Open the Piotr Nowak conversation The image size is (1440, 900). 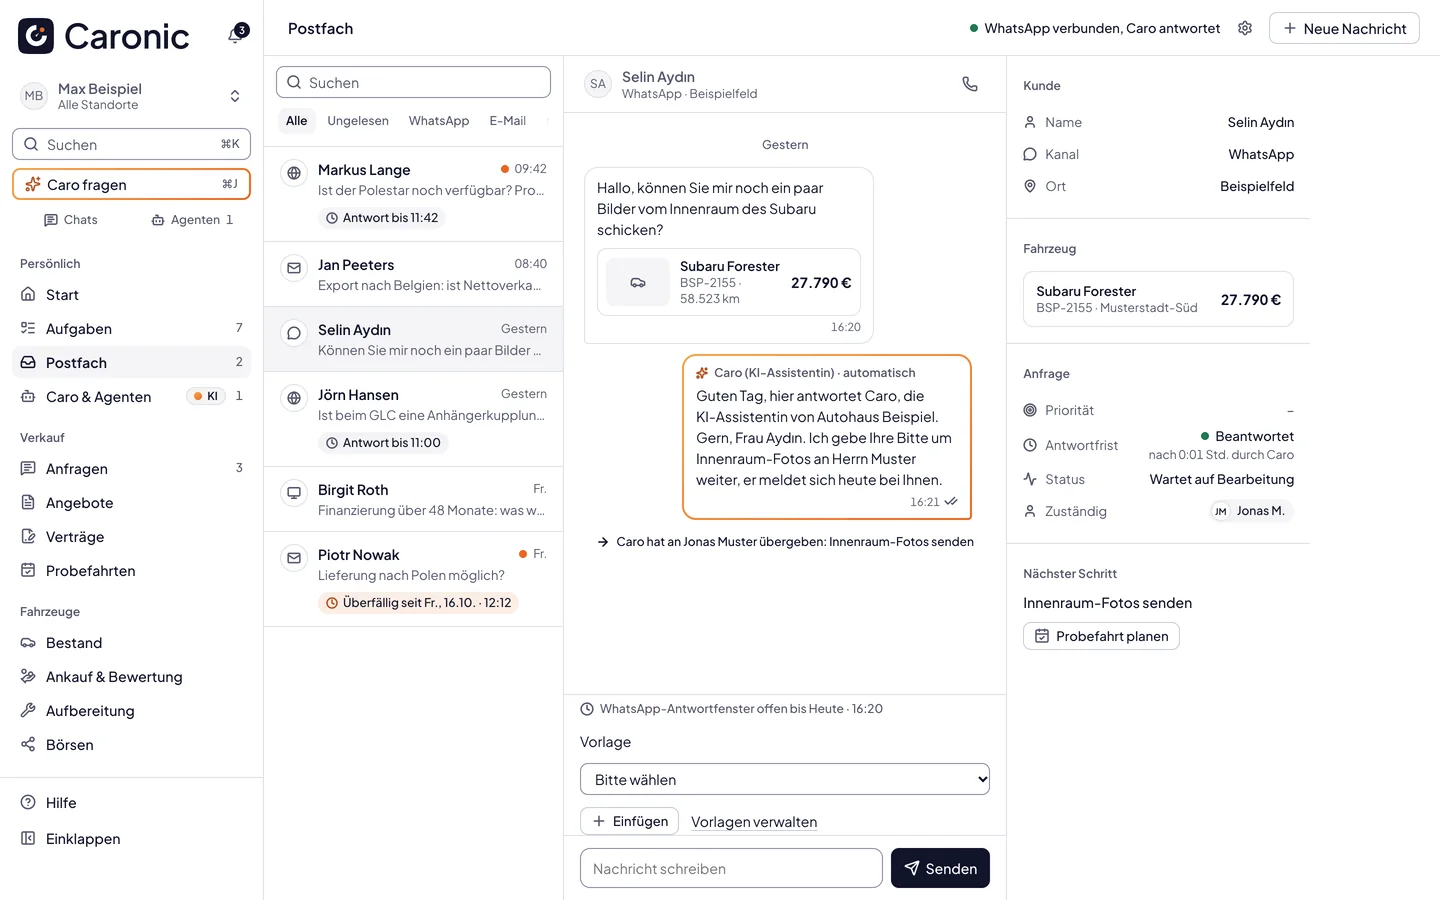[x=413, y=579]
